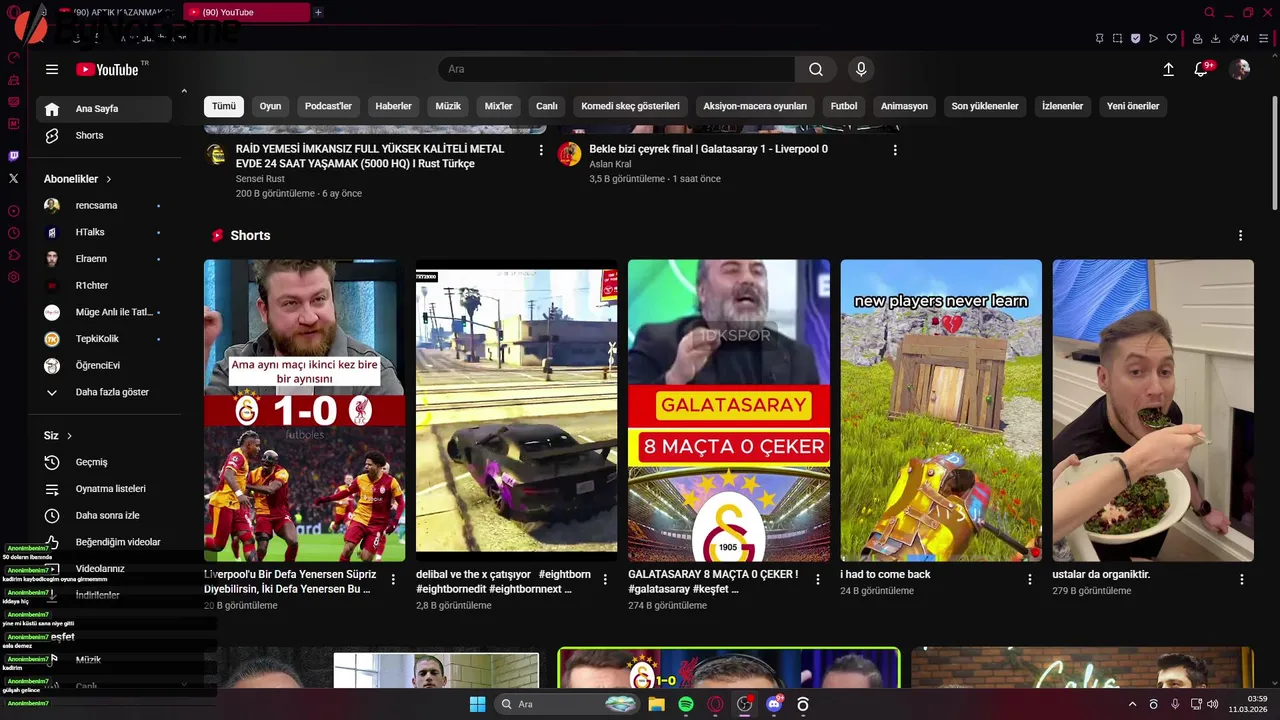Open Opera sidebar settings gear
The width and height of the screenshot is (1280, 720).
coord(14,277)
